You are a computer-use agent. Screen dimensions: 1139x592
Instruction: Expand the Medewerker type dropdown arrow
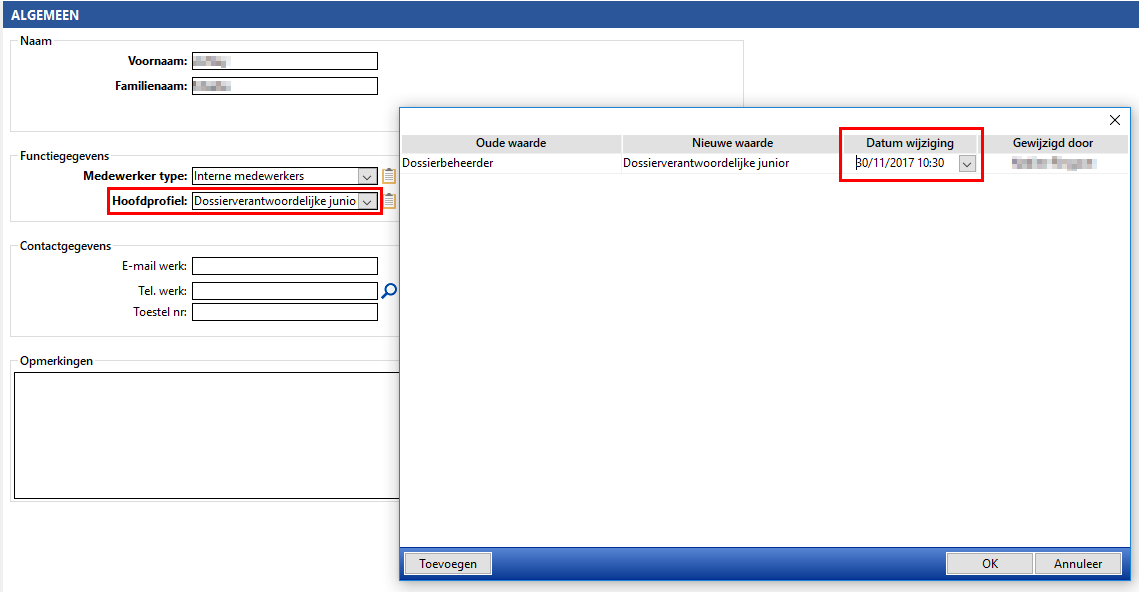click(368, 177)
